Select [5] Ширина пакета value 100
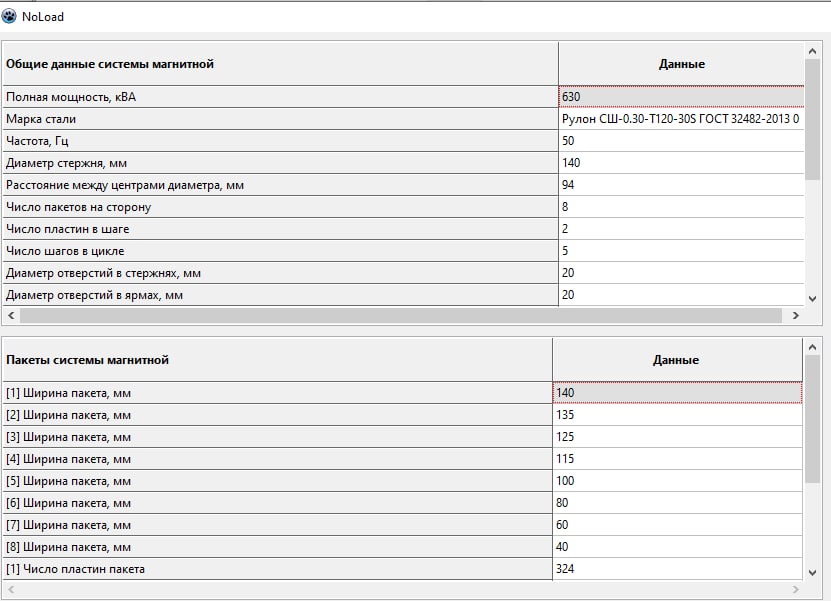 coord(677,481)
